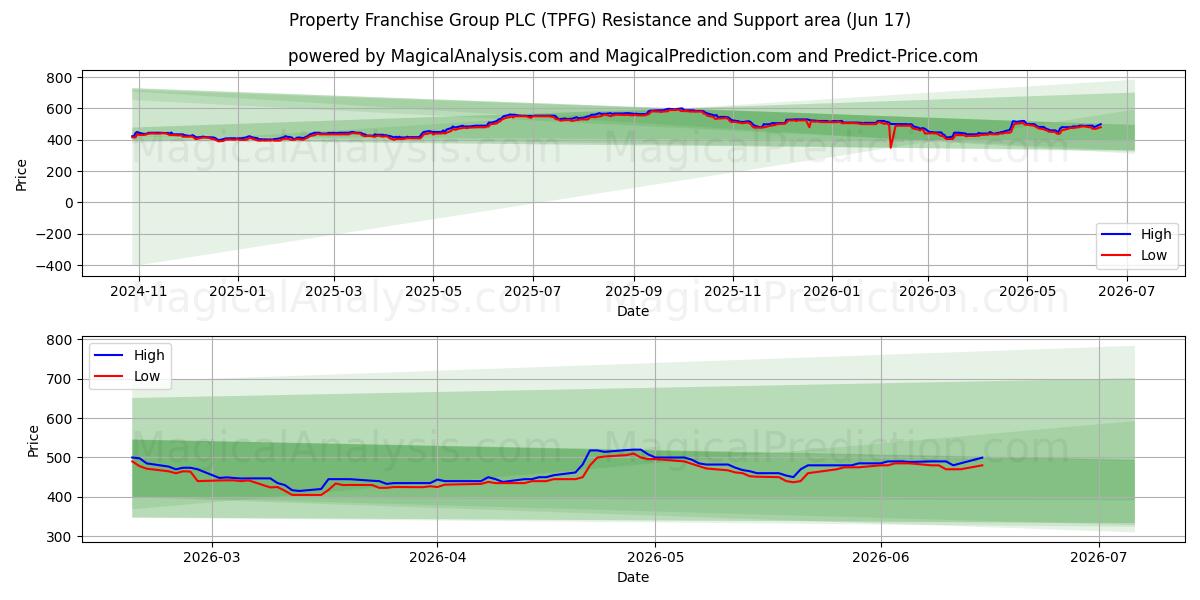Click the top chart x-axis label 2025-11
Screen dimensions: 1200x600
[x=733, y=291]
